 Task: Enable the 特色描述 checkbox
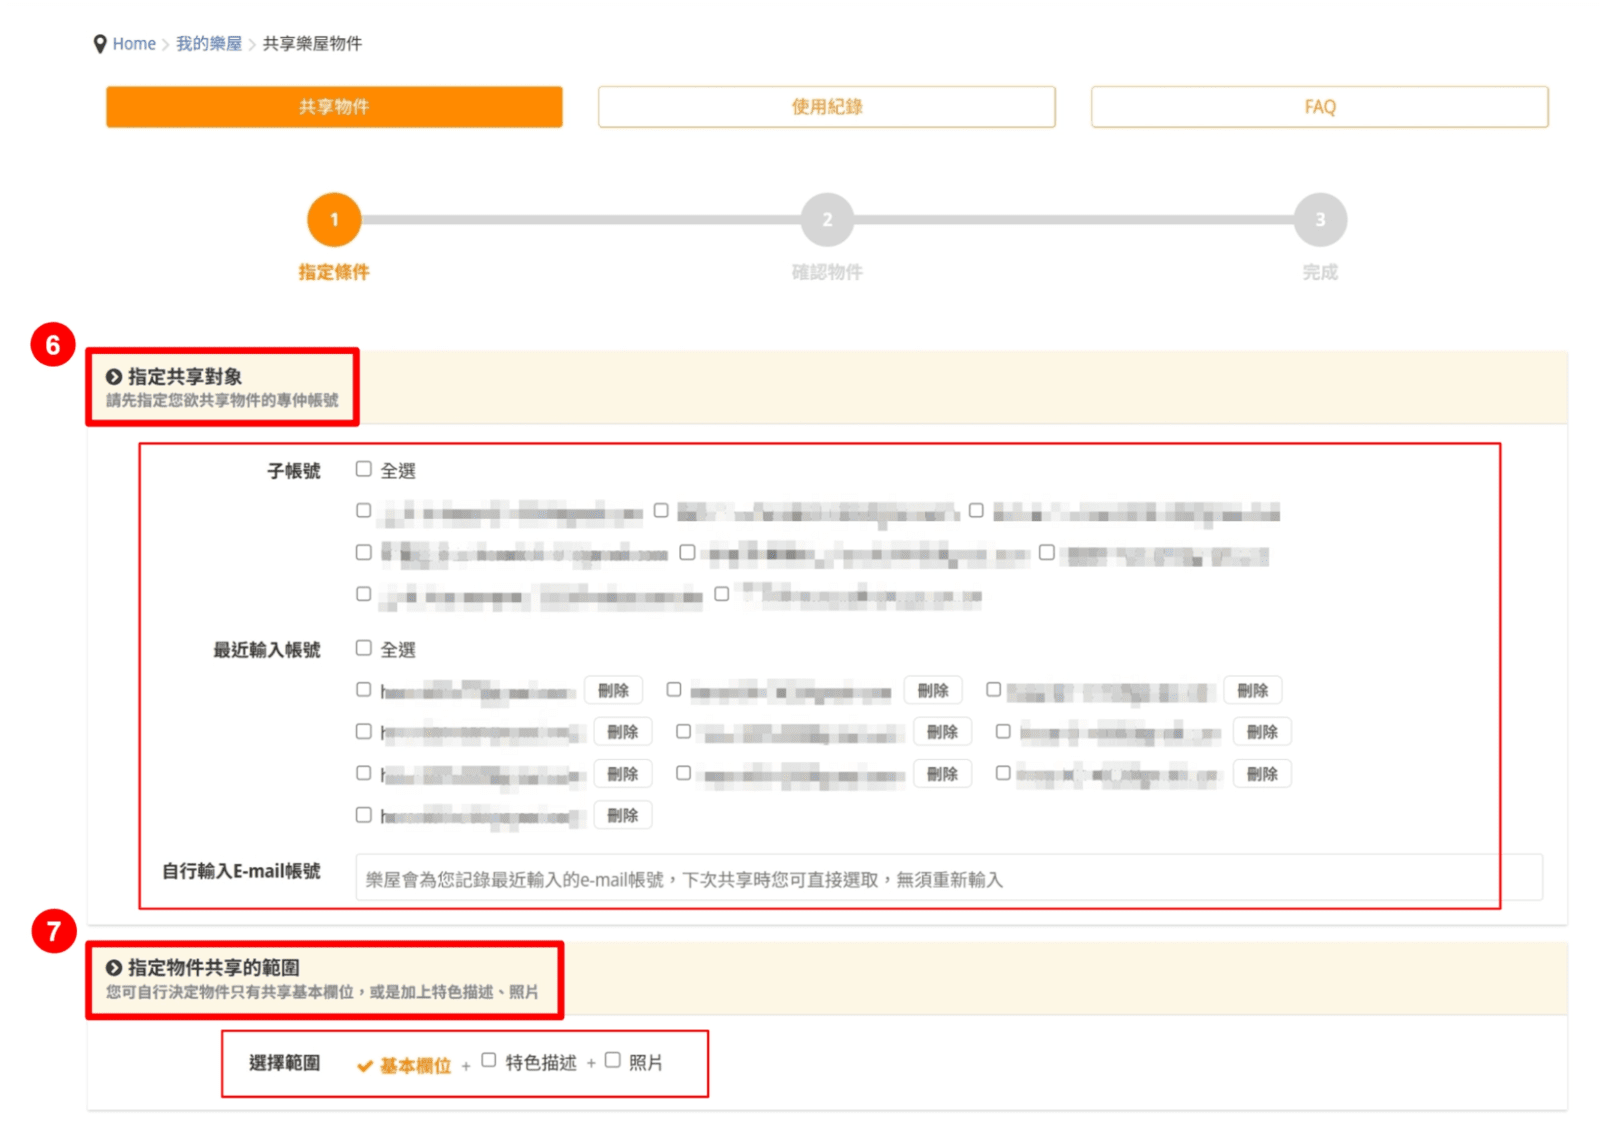[489, 1061]
